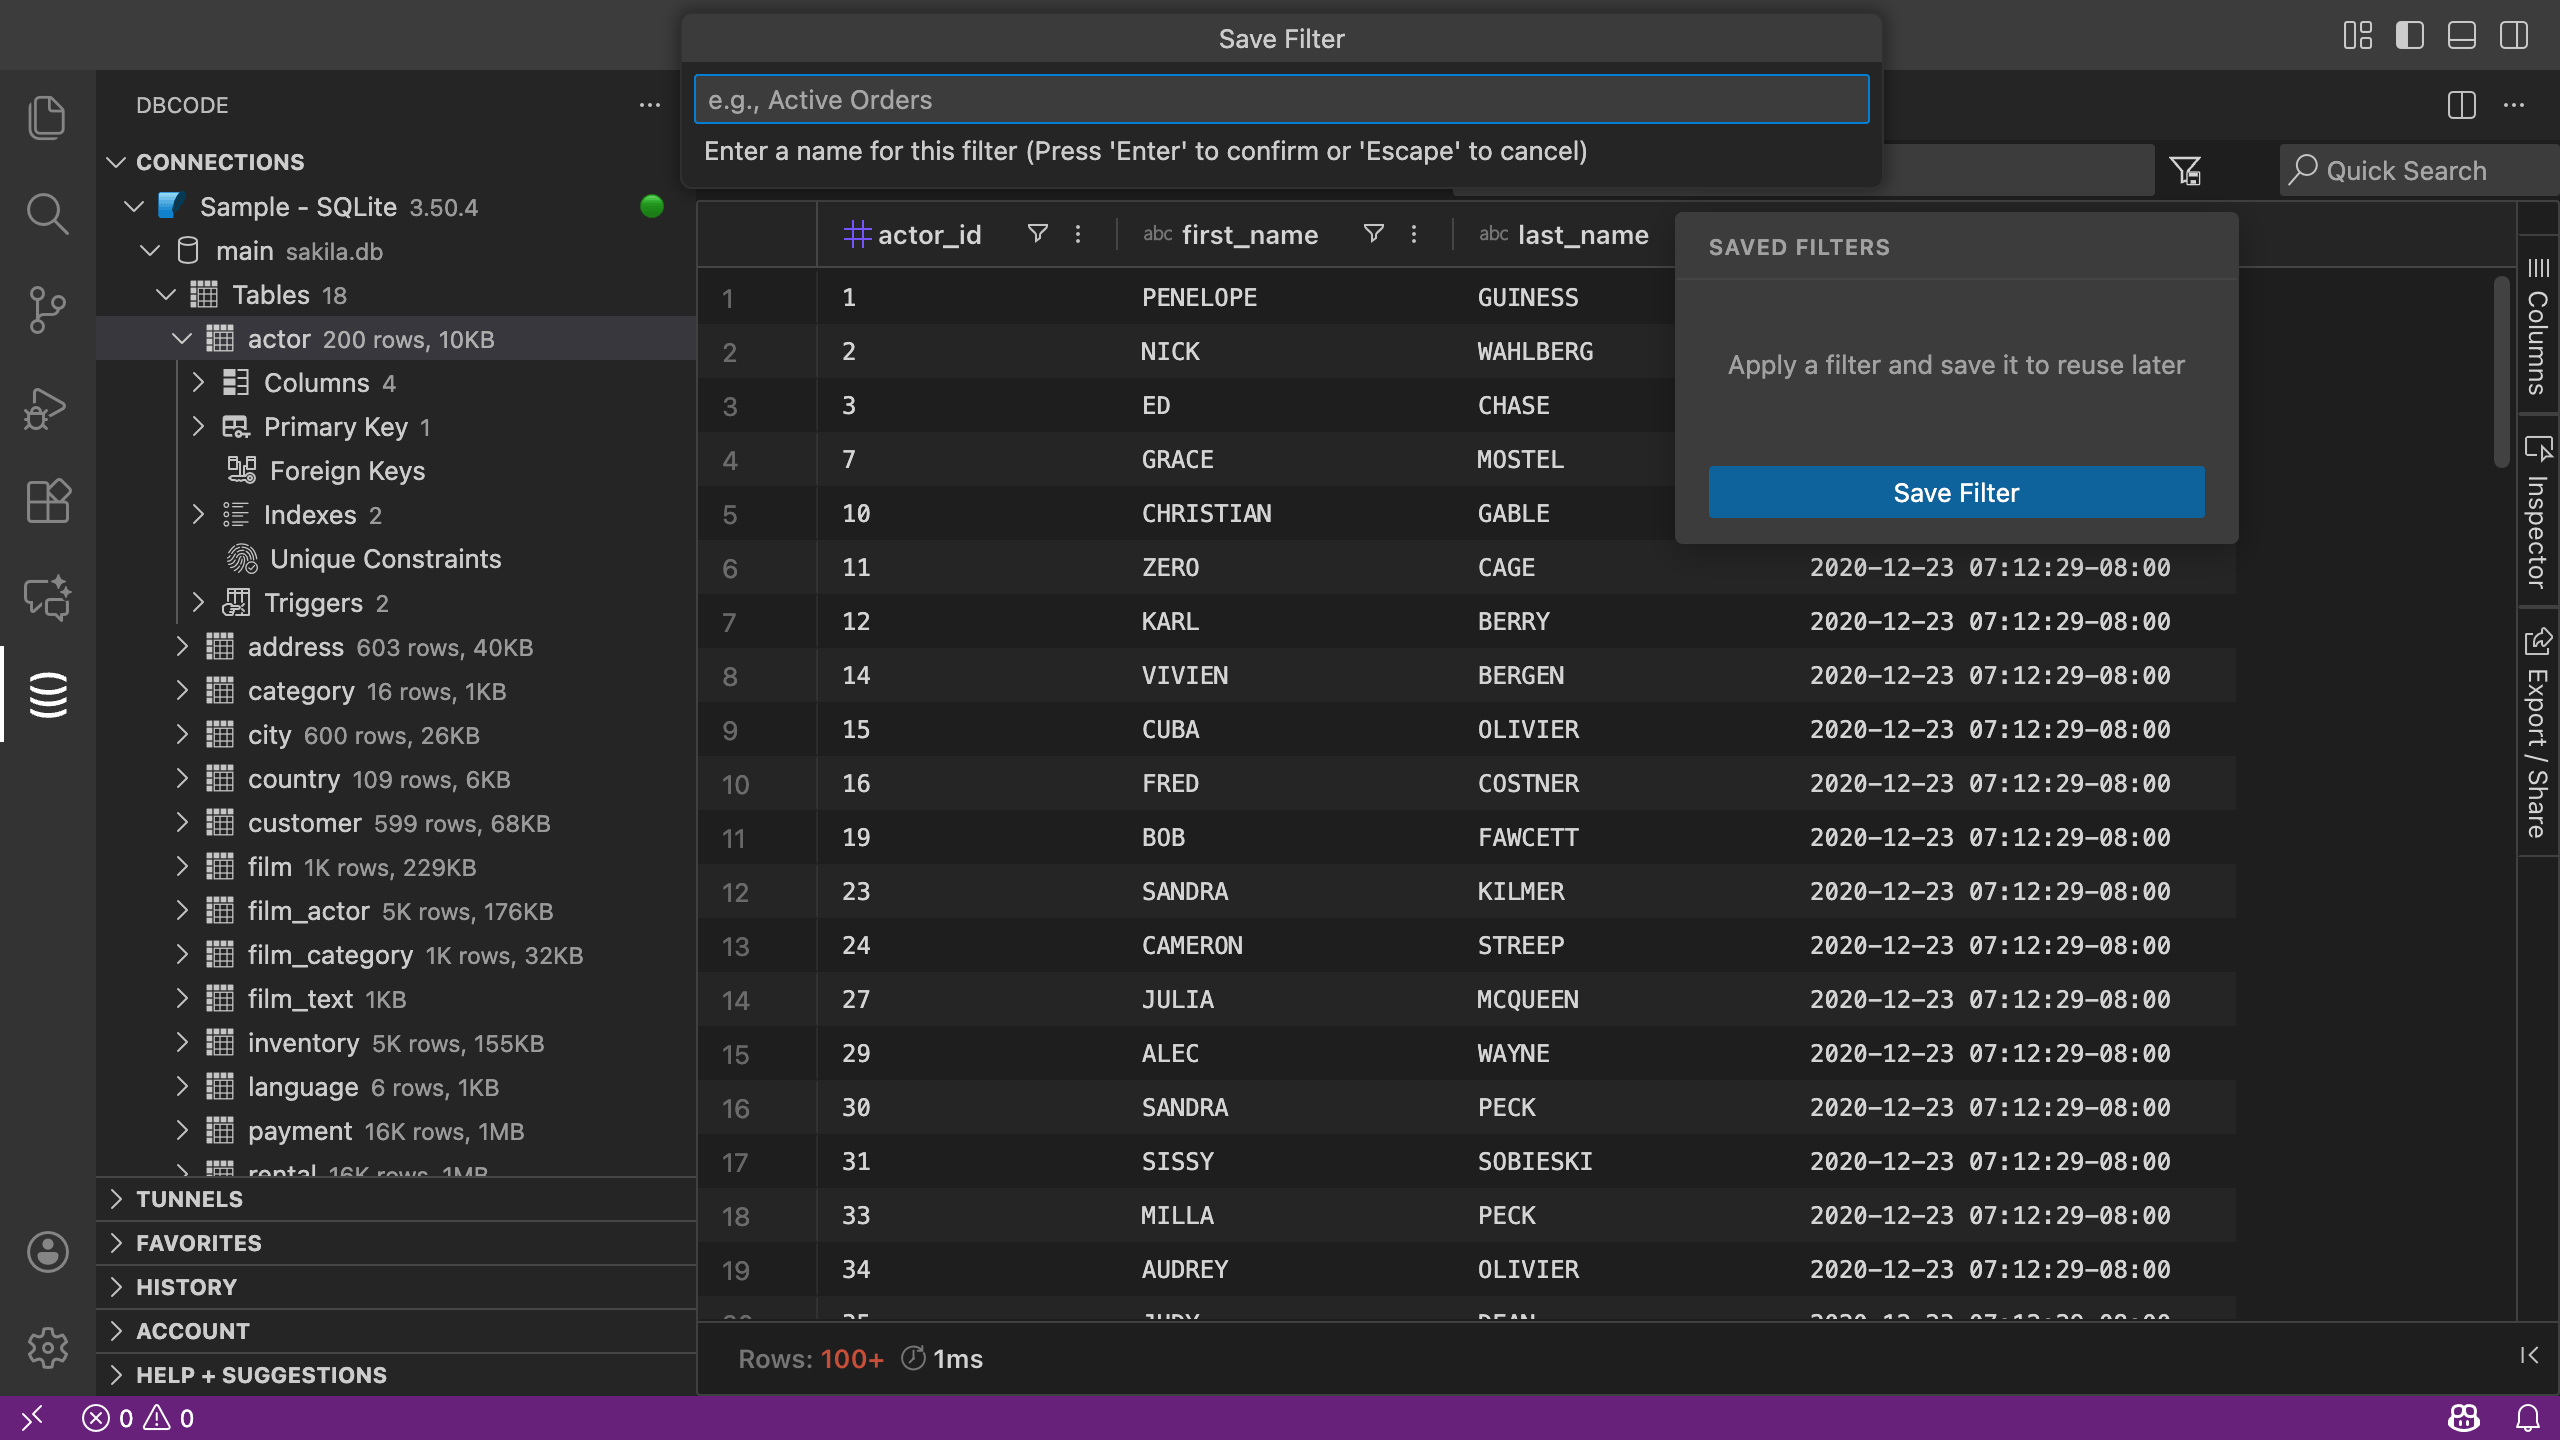Open the Extensions view icon

coord(47,500)
